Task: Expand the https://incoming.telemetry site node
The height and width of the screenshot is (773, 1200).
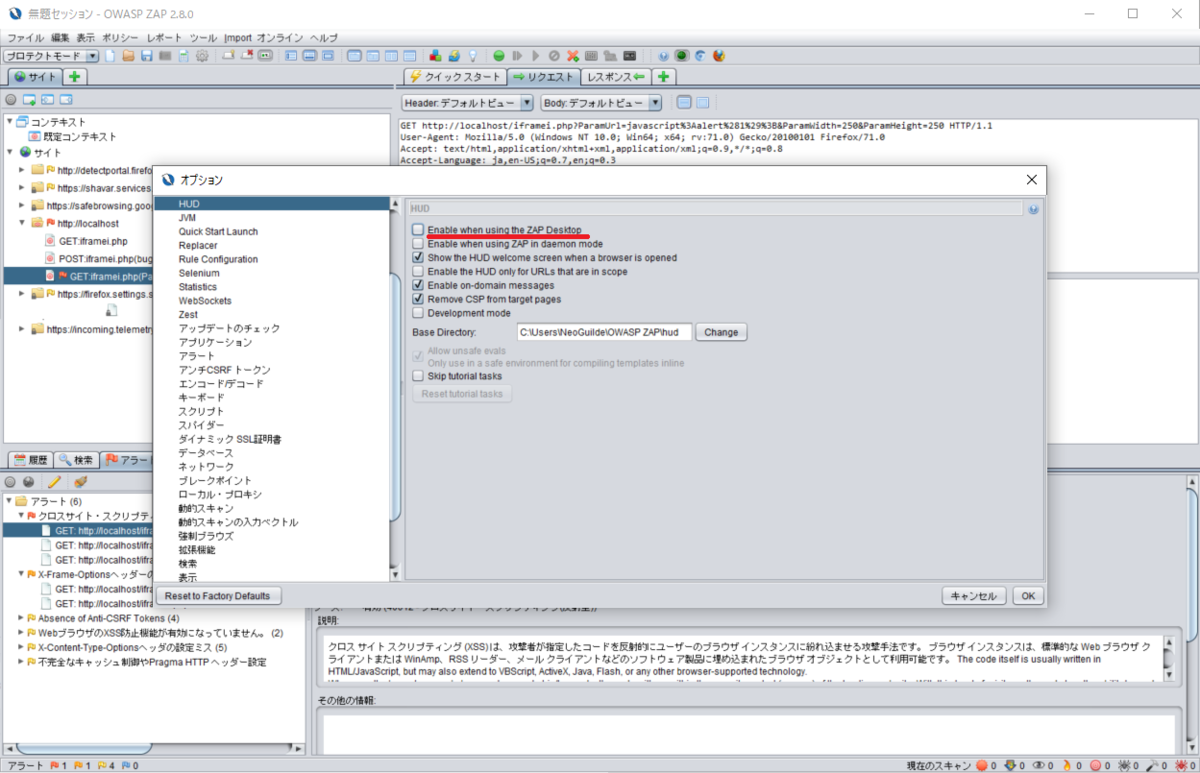Action: tap(22, 328)
